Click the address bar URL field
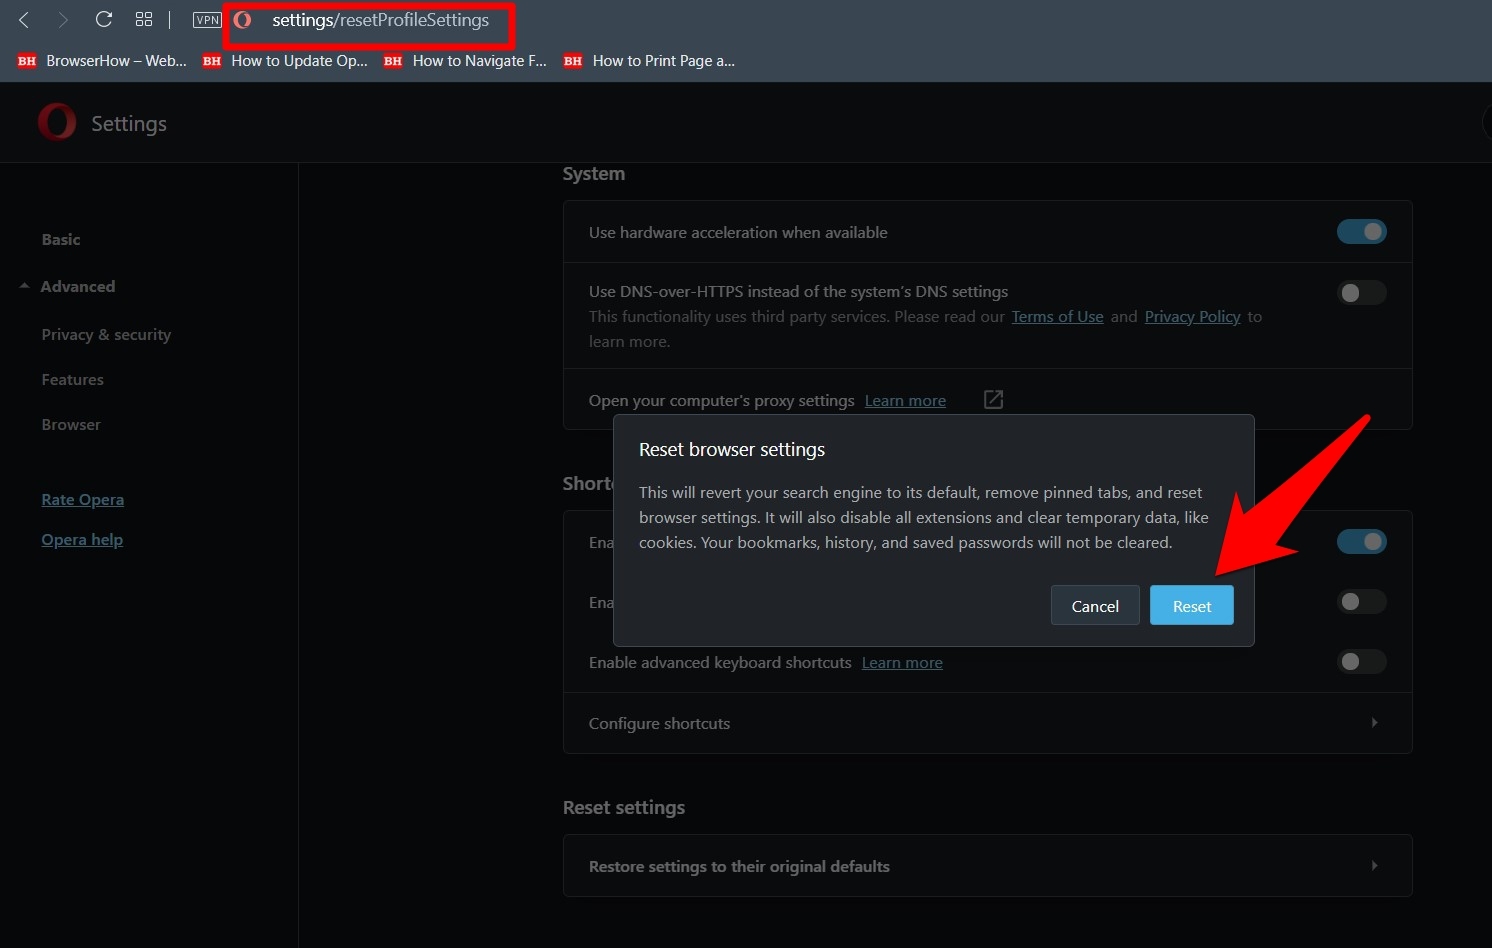This screenshot has width=1492, height=948. click(x=380, y=21)
